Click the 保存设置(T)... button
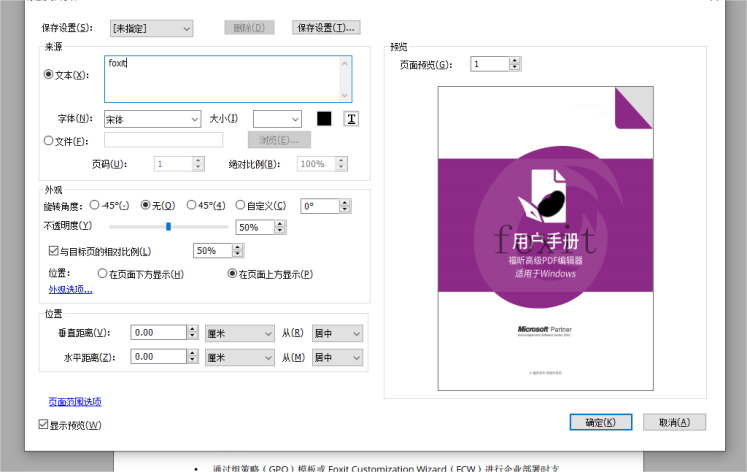The image size is (747, 472). 326,28
